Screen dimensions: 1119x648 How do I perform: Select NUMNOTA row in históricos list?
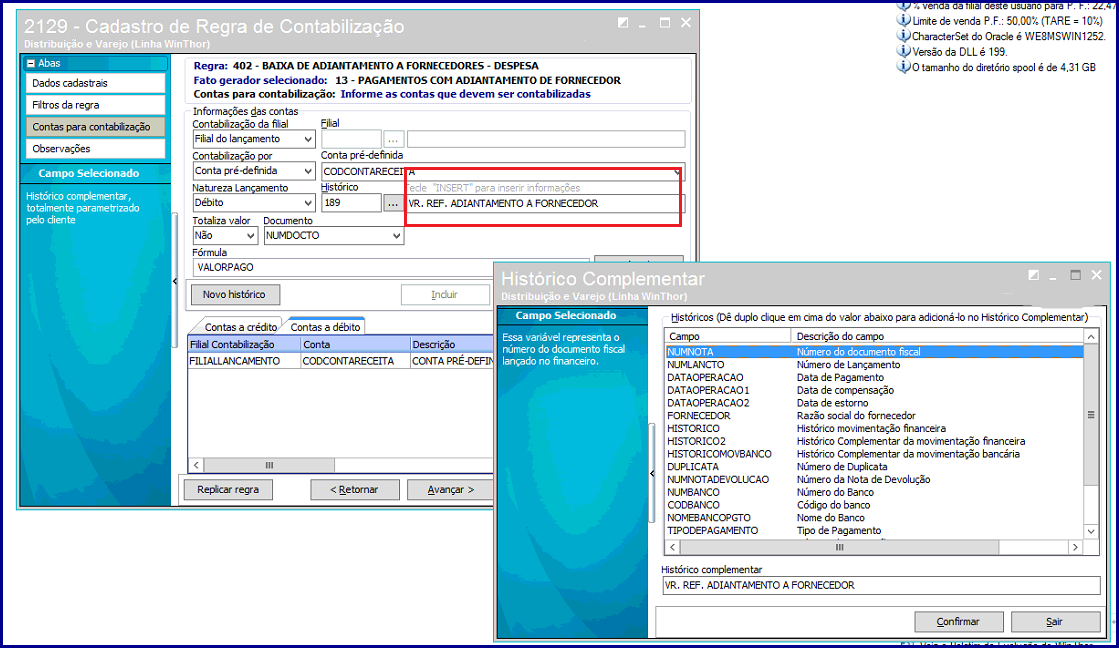[874, 352]
